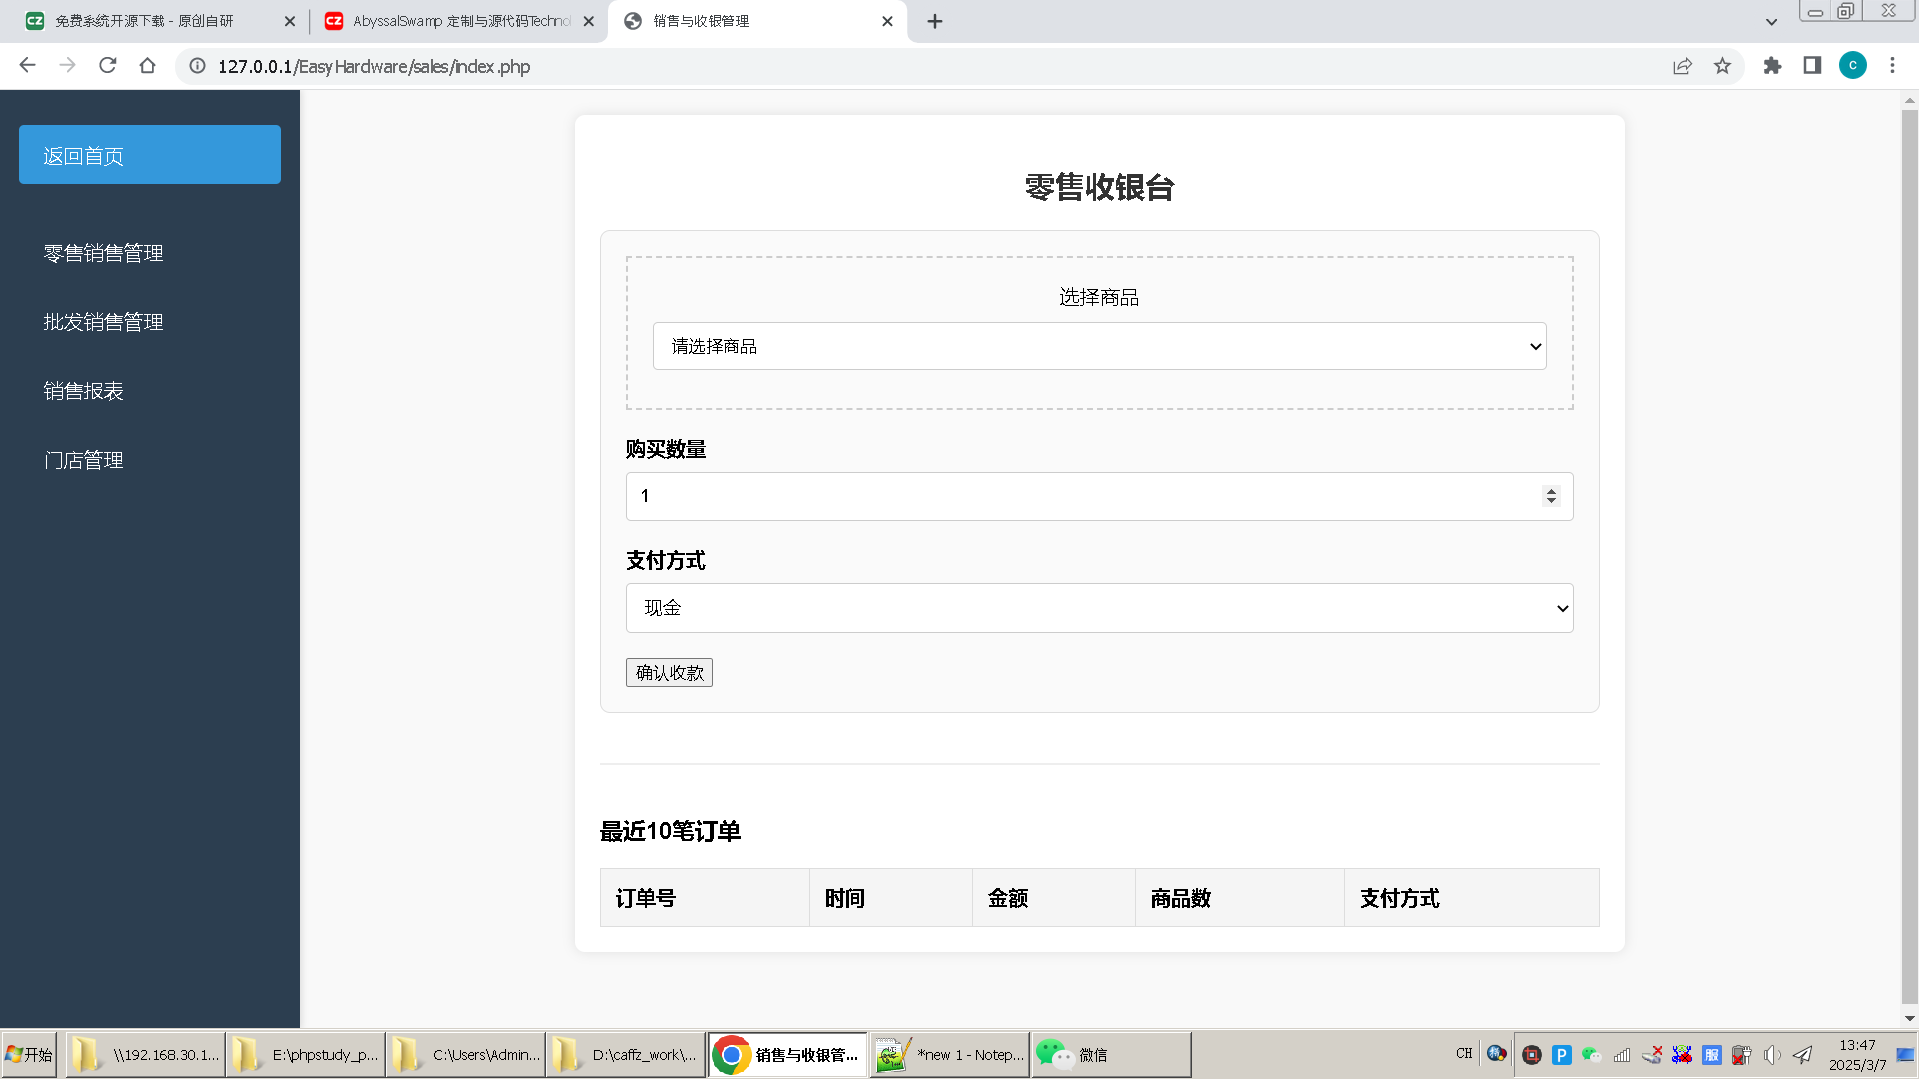Image resolution: width=1919 pixels, height=1079 pixels.
Task: Expand the 支付方式 现金 dropdown
Action: tap(1099, 608)
